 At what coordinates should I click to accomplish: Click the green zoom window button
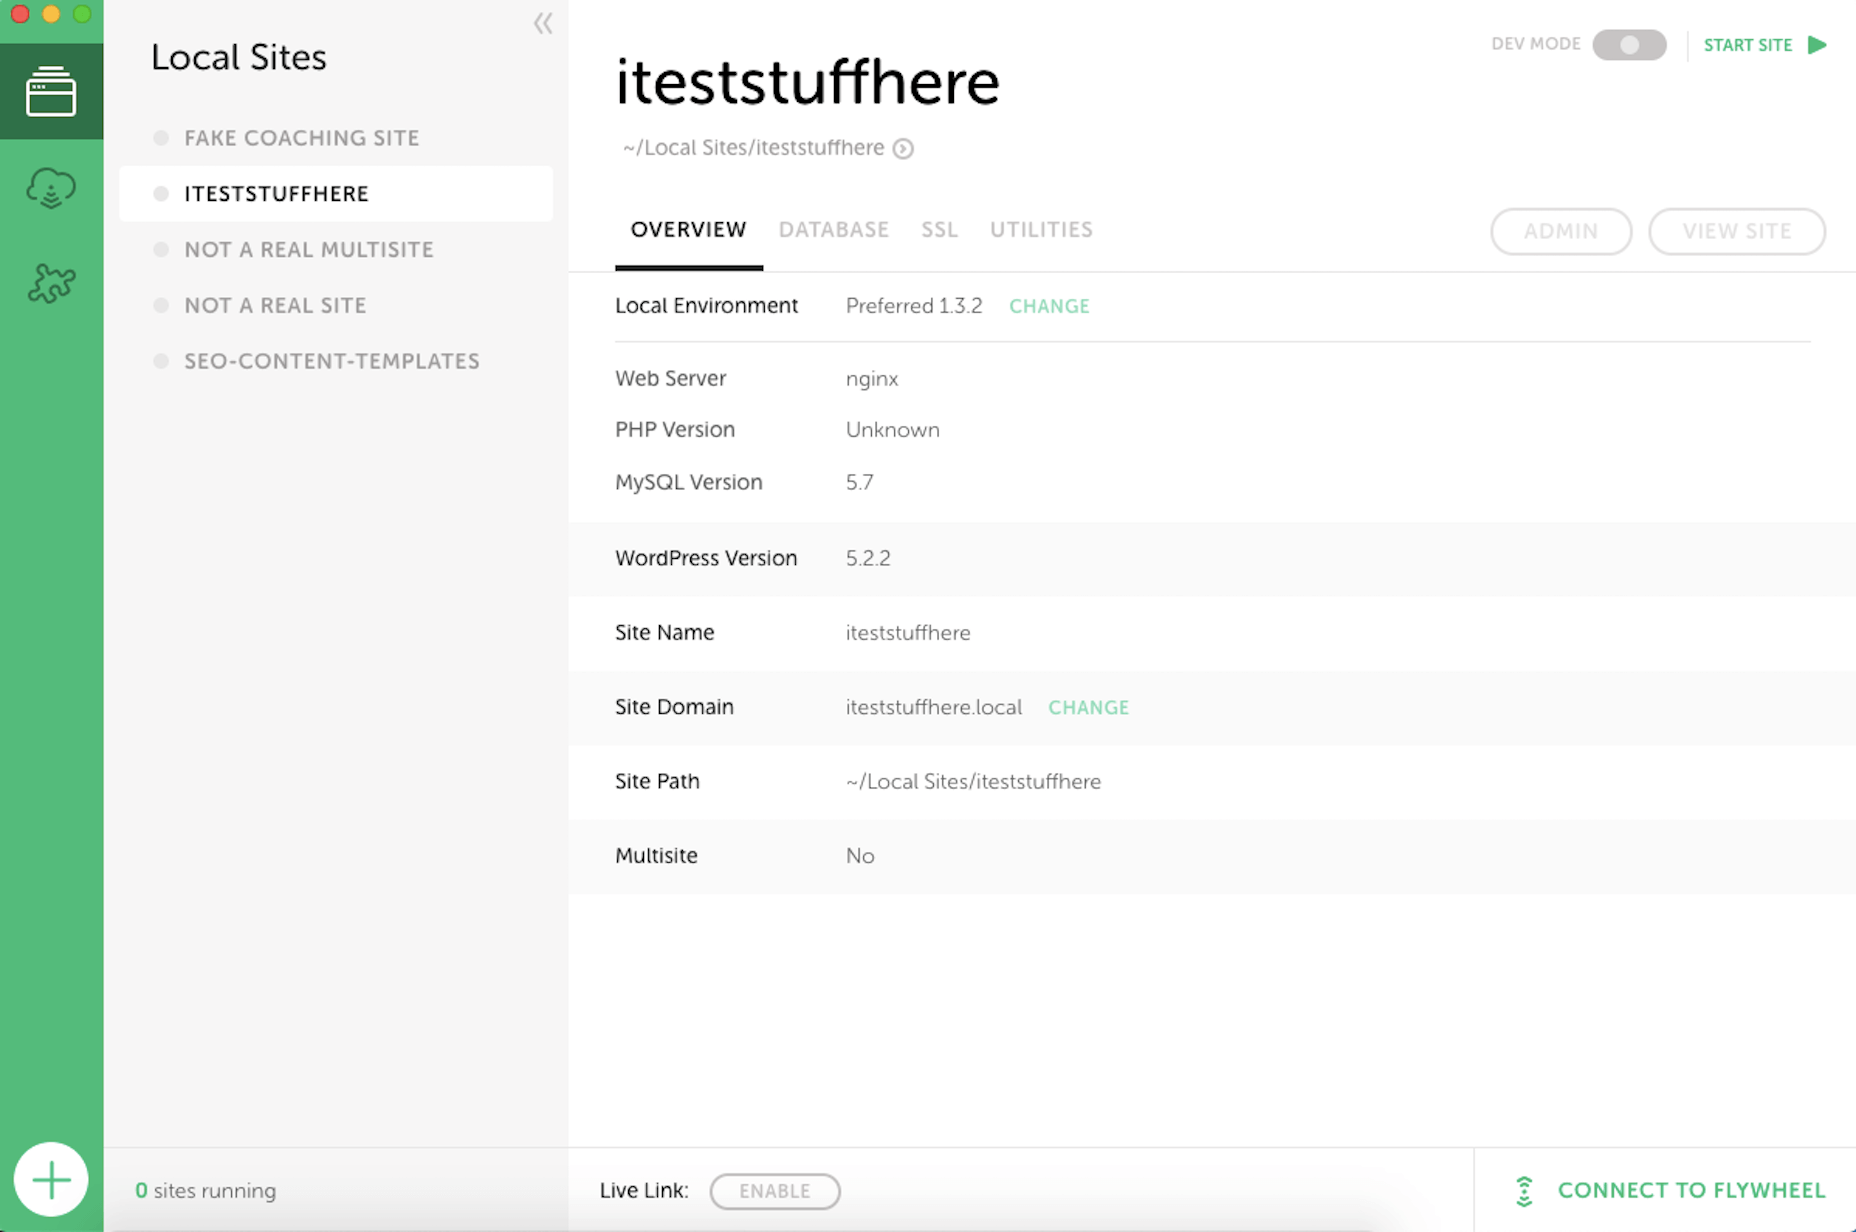[83, 13]
